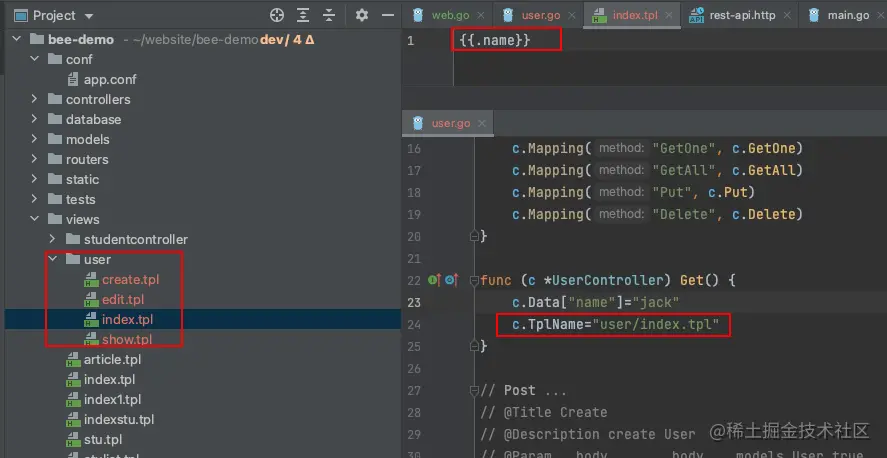The image size is (887, 458).
Task: Place cursor in {{.name}} template text
Action: (495, 40)
